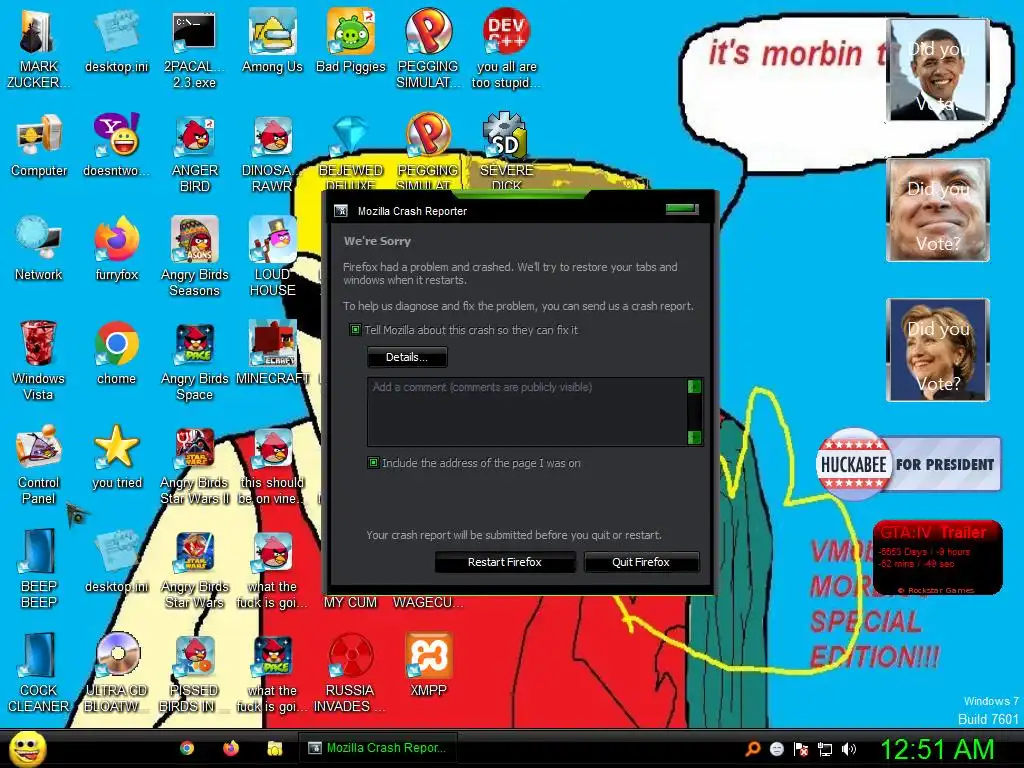The image size is (1024, 768).
Task: Uncheck Tell Mozilla about this crash
Action: (355, 330)
